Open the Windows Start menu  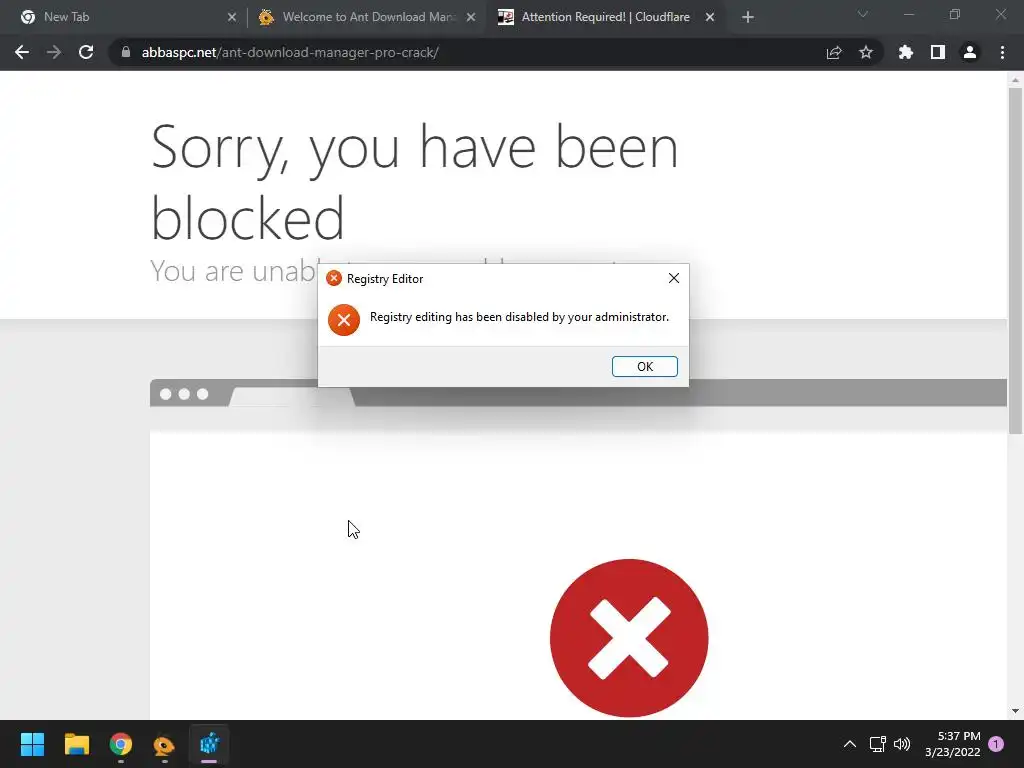tap(32, 744)
